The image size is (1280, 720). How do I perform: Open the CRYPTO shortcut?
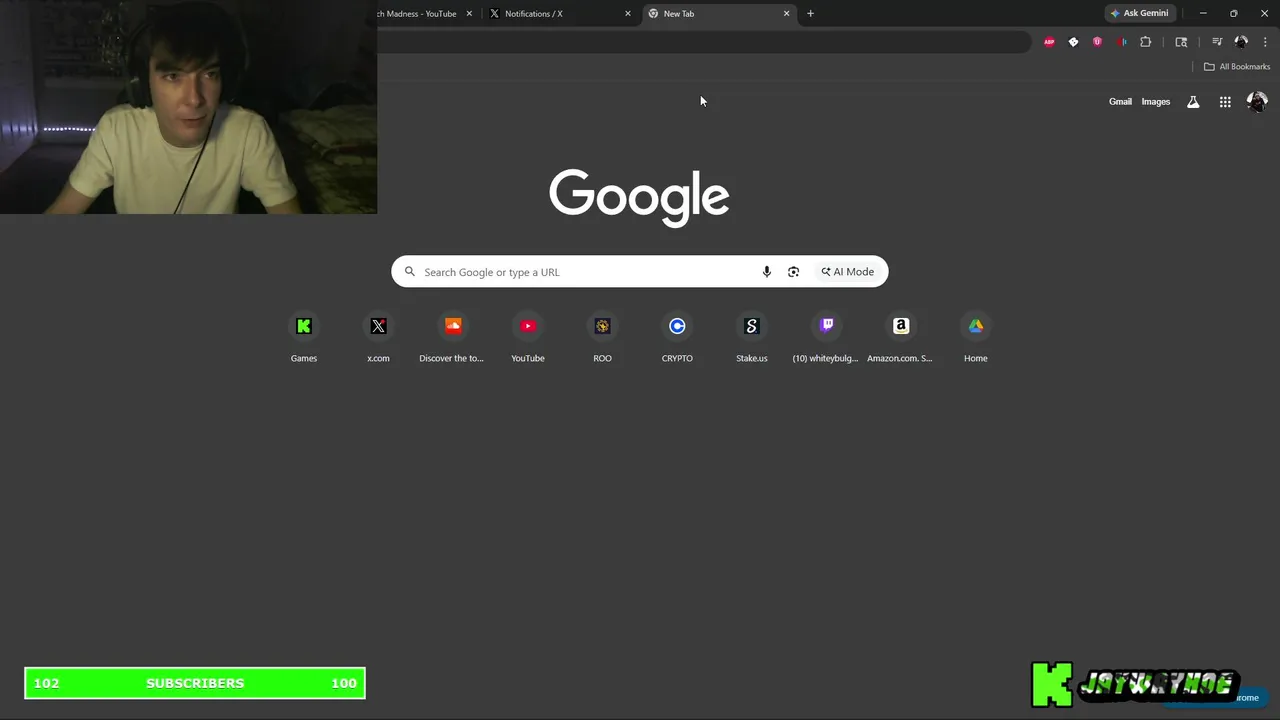tap(677, 337)
